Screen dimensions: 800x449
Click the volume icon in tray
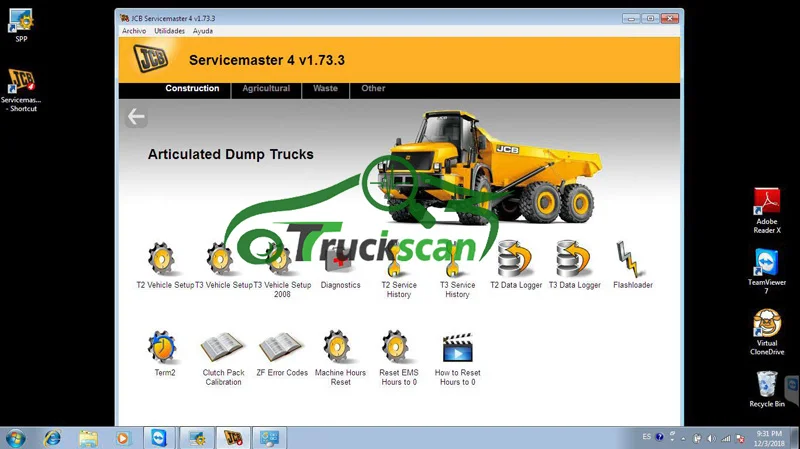(x=712, y=438)
